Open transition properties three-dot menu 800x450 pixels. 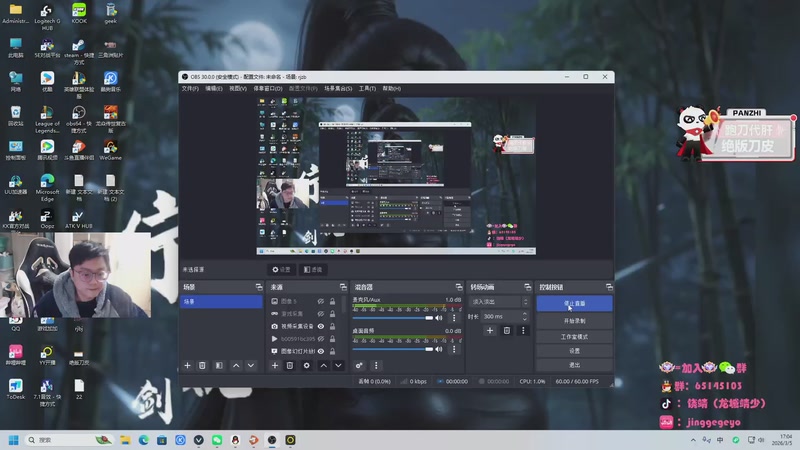point(523,331)
